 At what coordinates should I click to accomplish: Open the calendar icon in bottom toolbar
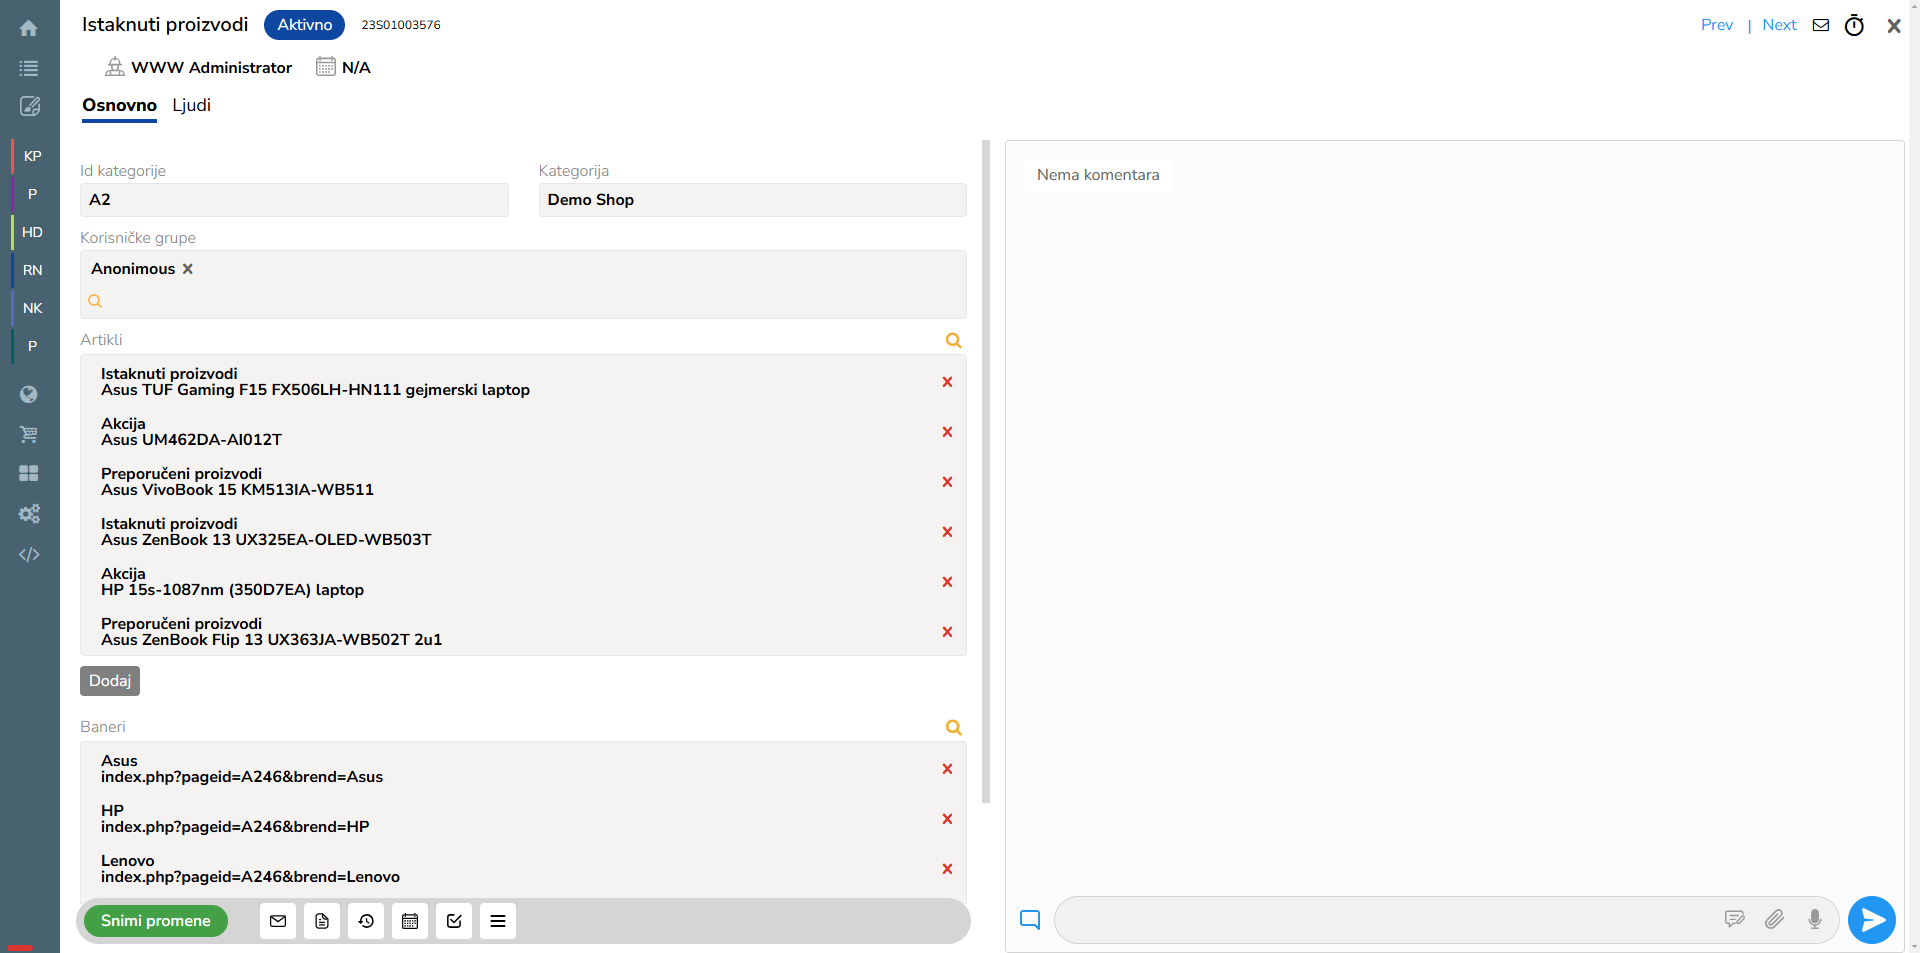click(410, 921)
